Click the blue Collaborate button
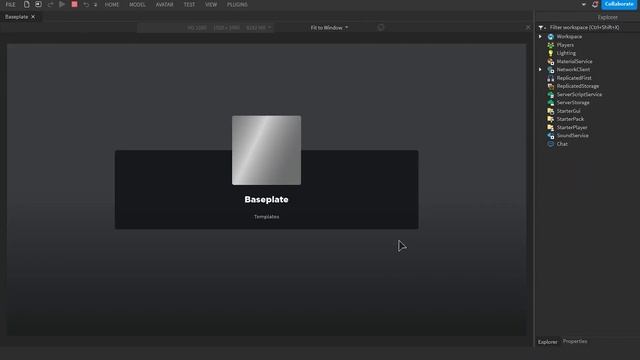Screen dimensions: 640x360 pyautogui.click(x=619, y=4)
